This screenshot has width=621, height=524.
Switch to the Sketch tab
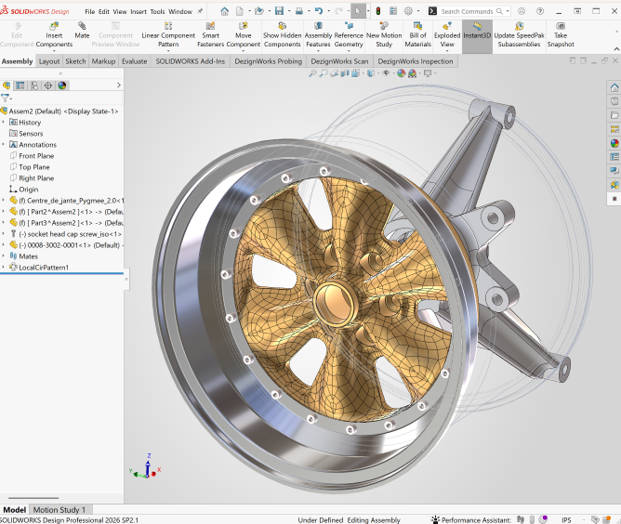(x=75, y=61)
